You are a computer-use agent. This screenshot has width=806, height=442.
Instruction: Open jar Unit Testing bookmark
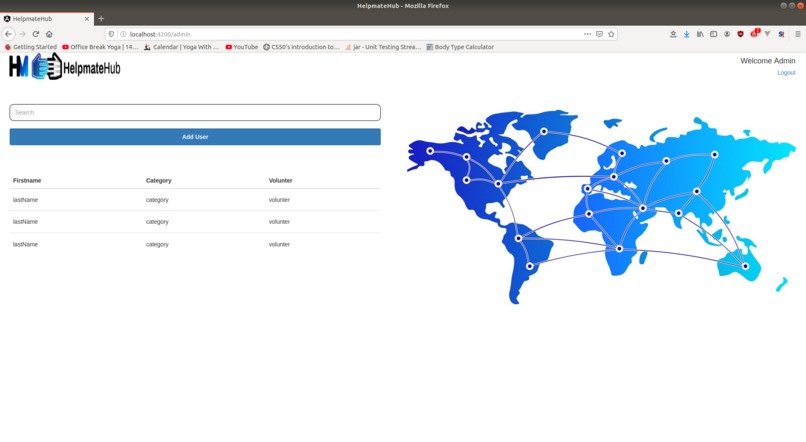pyautogui.click(x=383, y=47)
